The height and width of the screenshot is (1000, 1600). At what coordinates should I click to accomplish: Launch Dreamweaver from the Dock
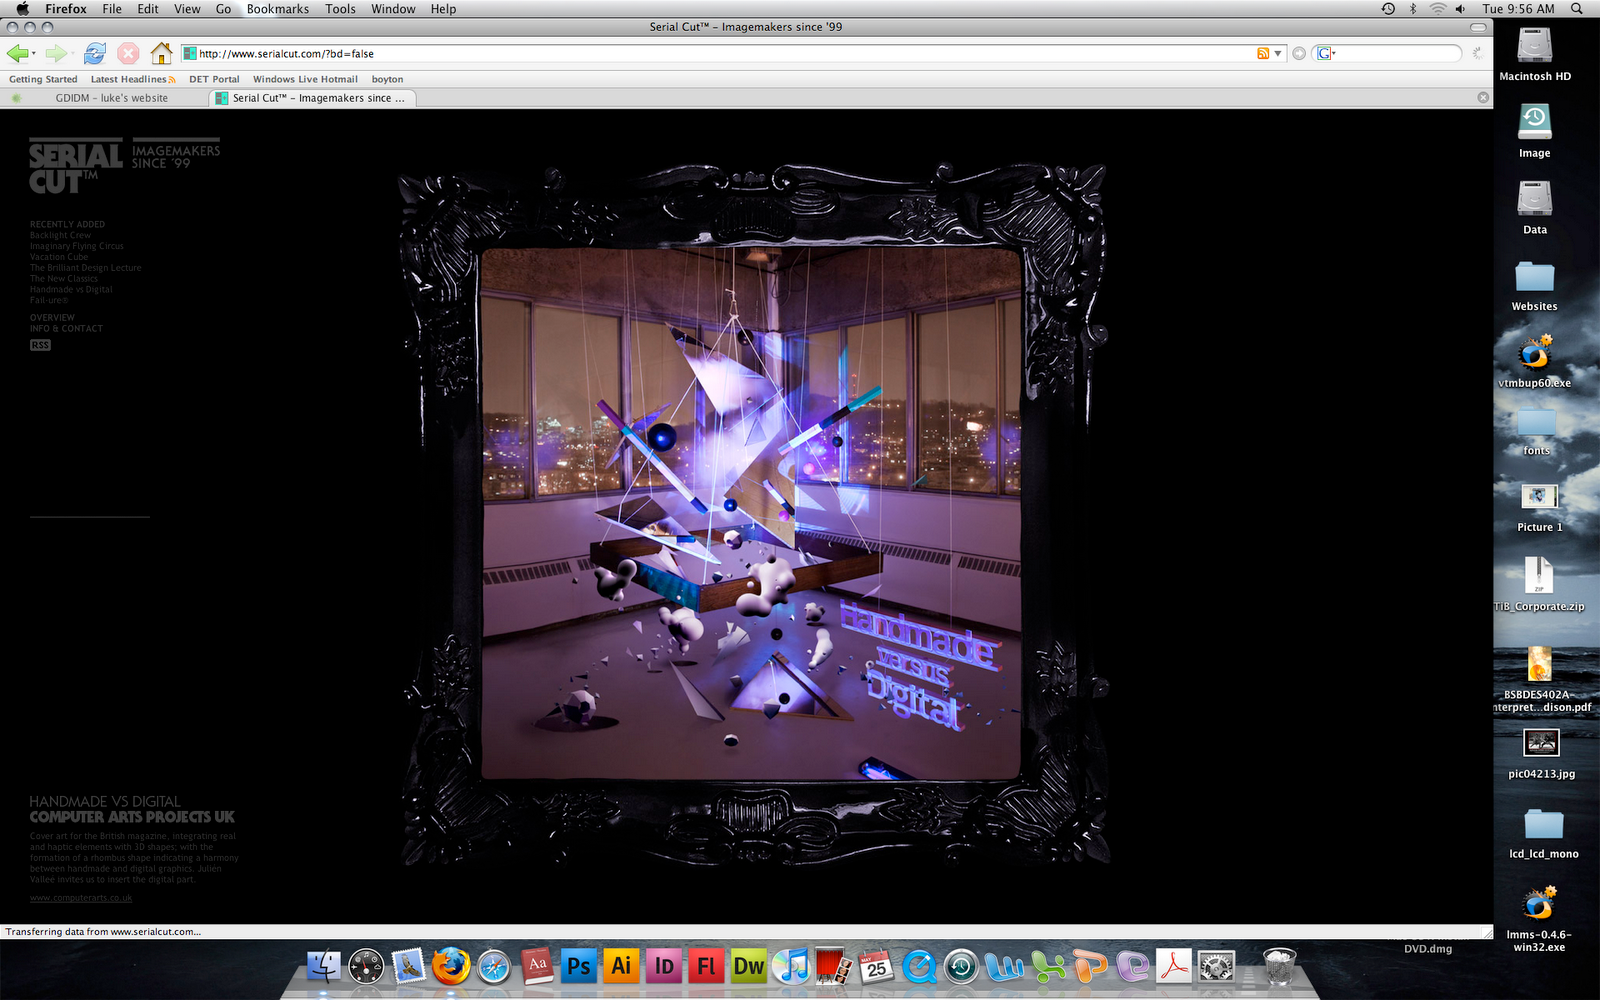[748, 966]
